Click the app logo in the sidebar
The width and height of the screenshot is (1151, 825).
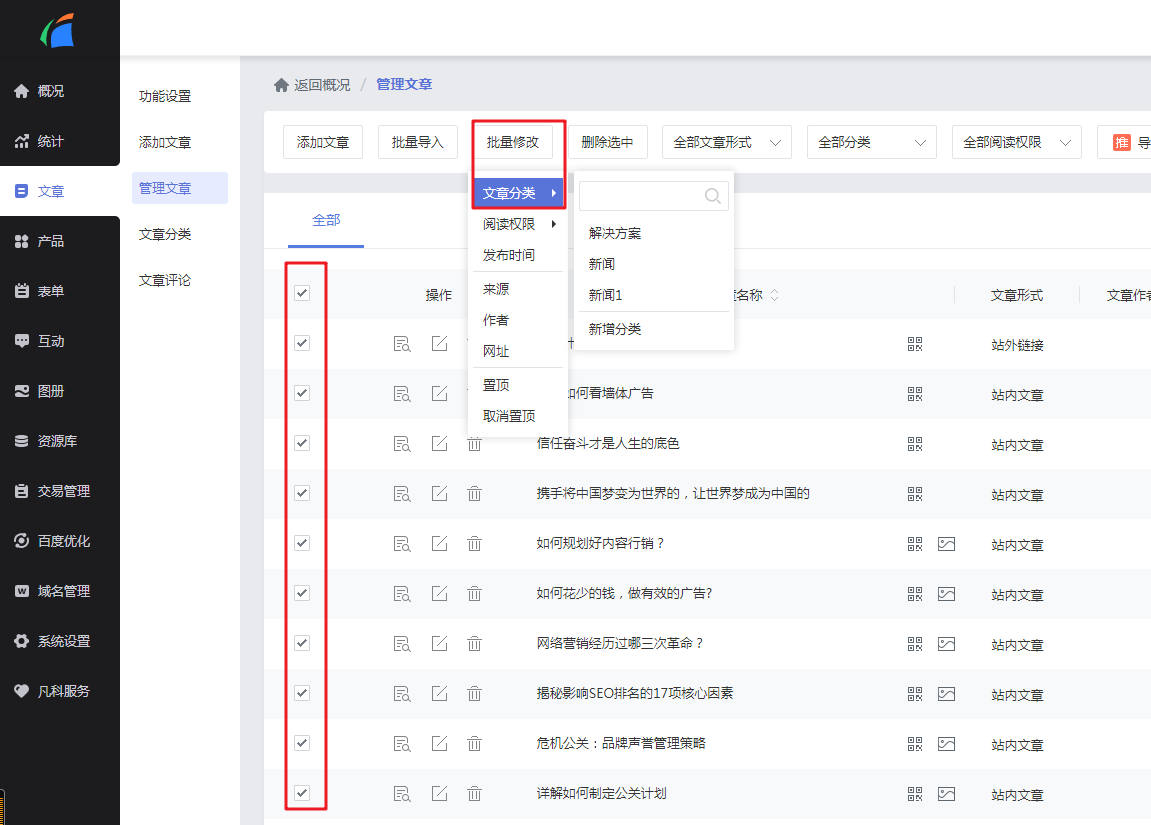pyautogui.click(x=58, y=31)
